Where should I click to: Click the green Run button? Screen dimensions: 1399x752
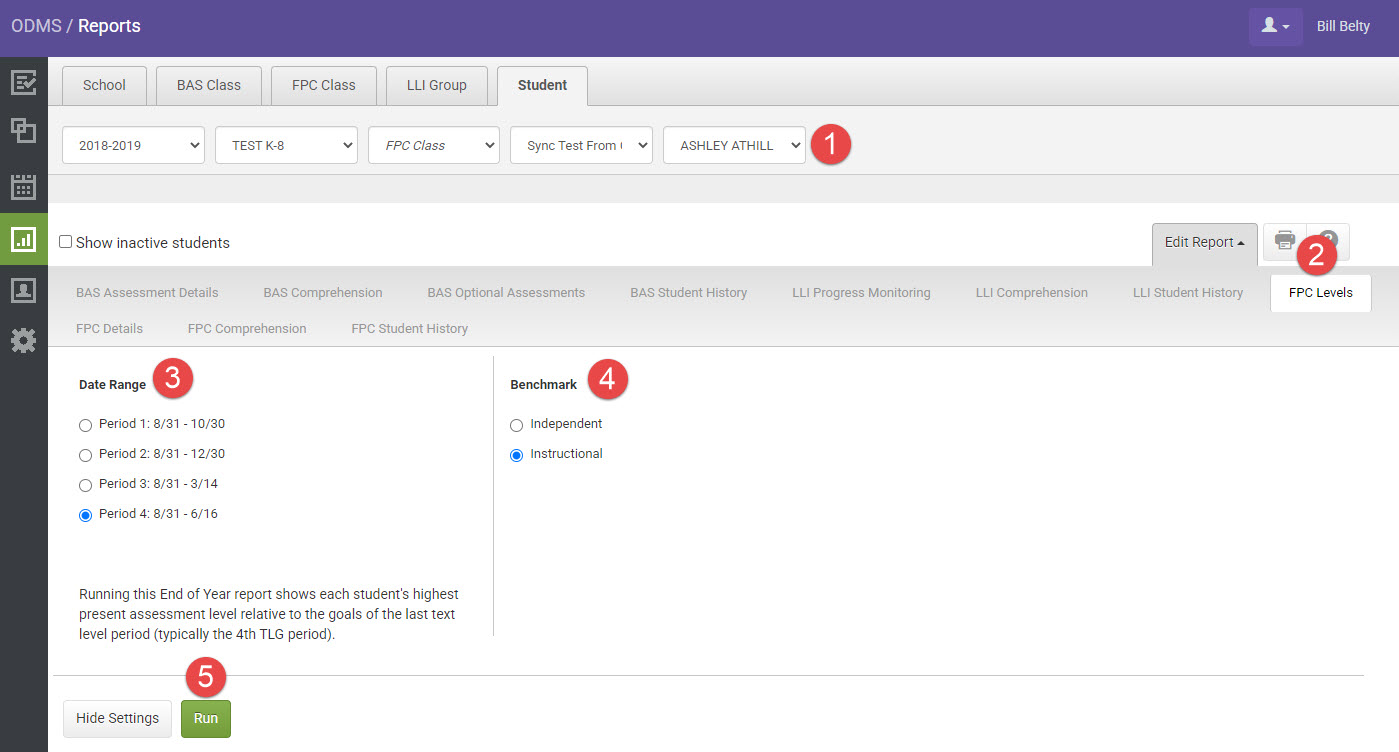(x=206, y=718)
